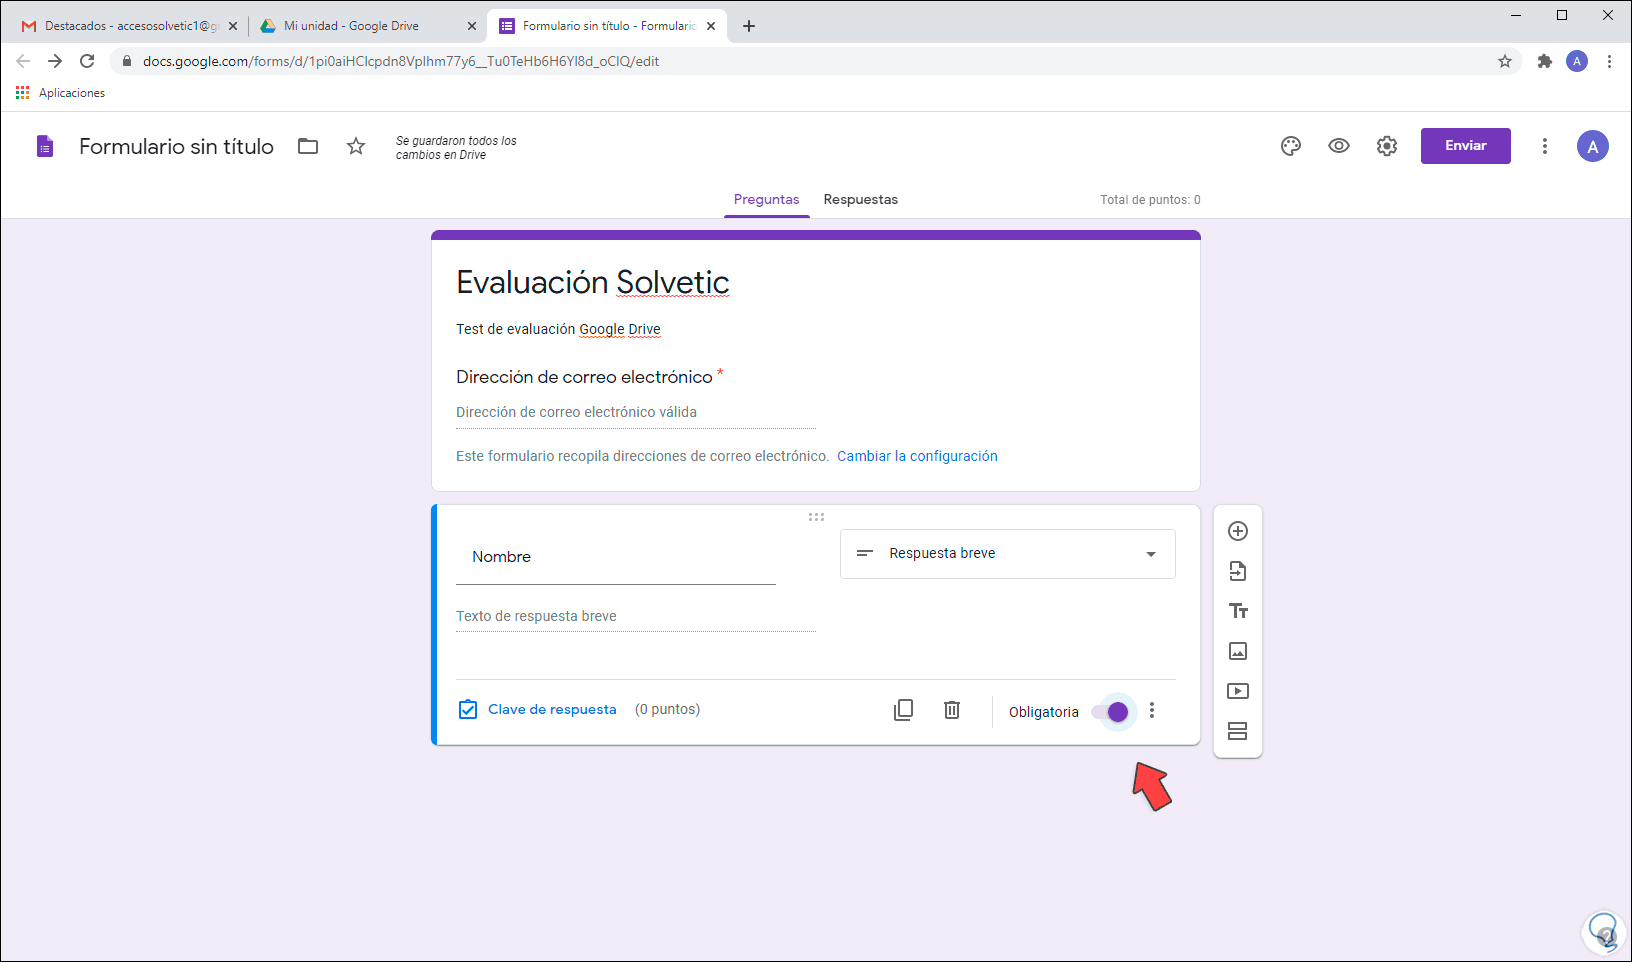Image resolution: width=1632 pixels, height=962 pixels.
Task: Open form settings gear
Action: (x=1387, y=146)
